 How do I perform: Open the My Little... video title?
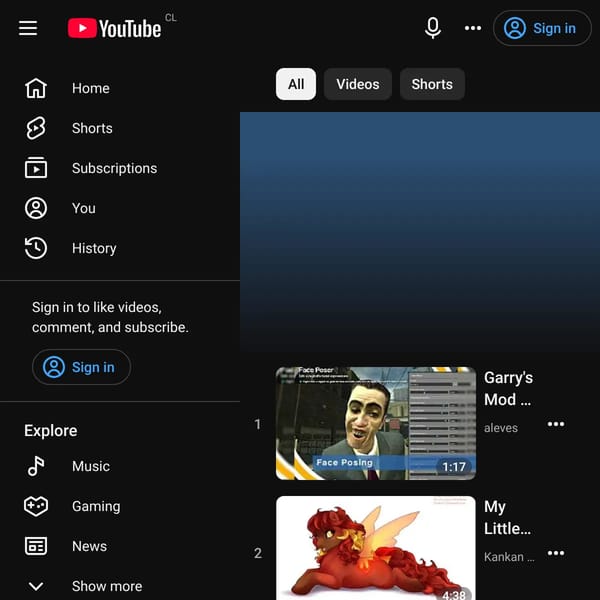pos(507,518)
